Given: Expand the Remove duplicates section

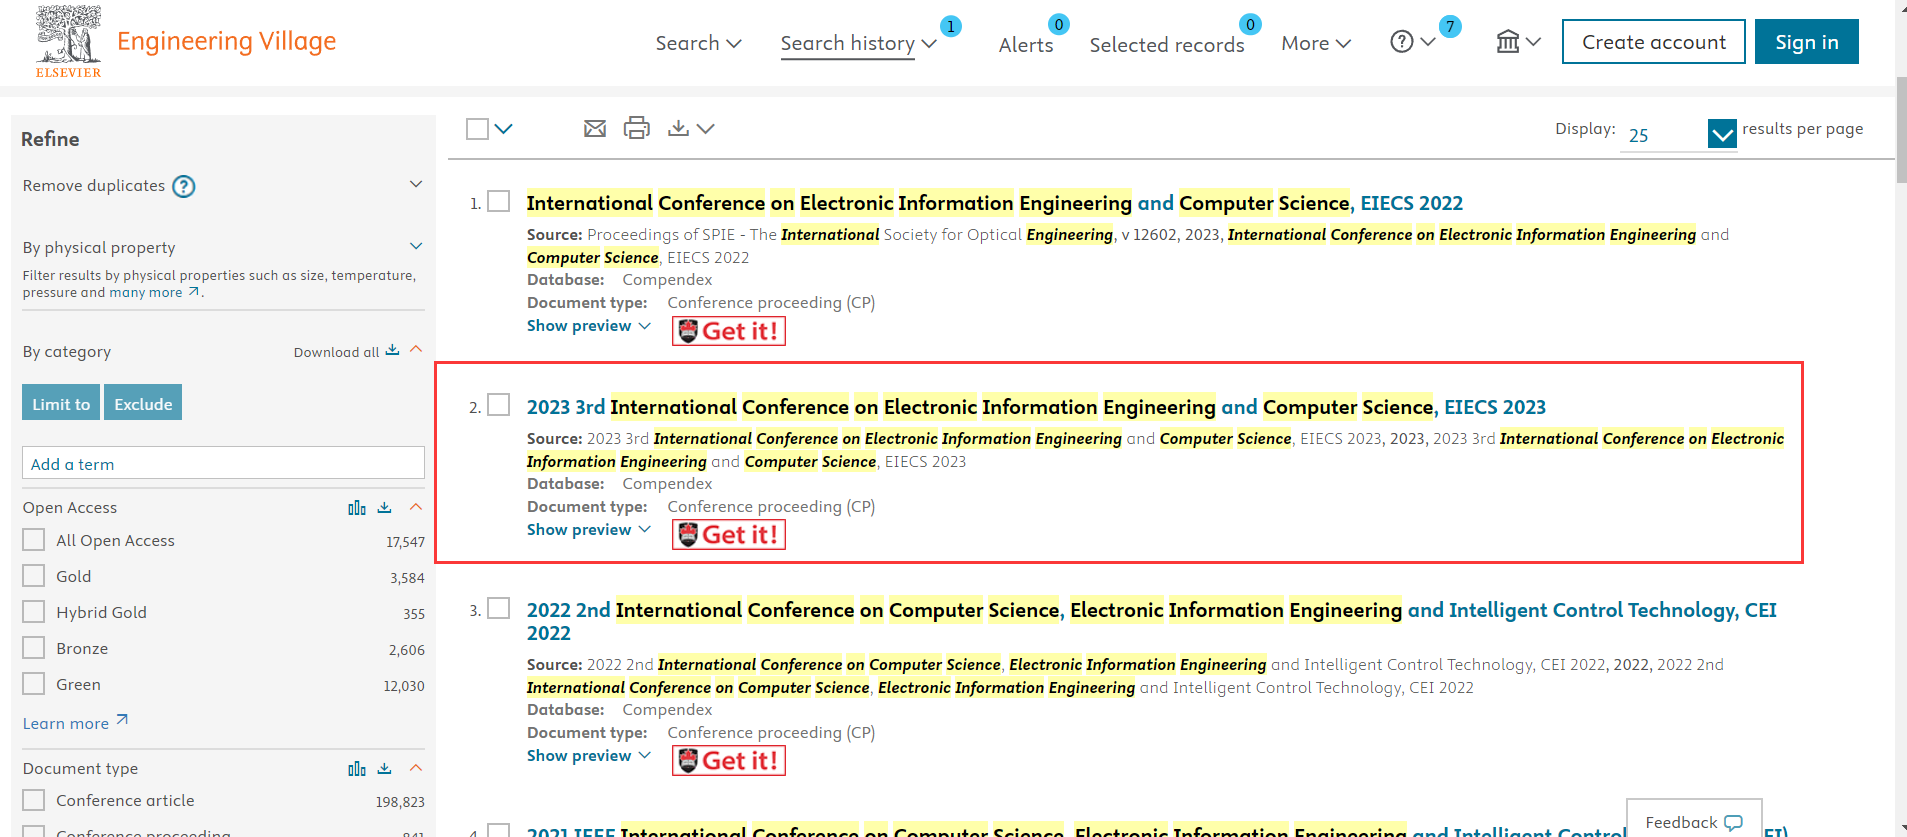Looking at the screenshot, I should [416, 184].
